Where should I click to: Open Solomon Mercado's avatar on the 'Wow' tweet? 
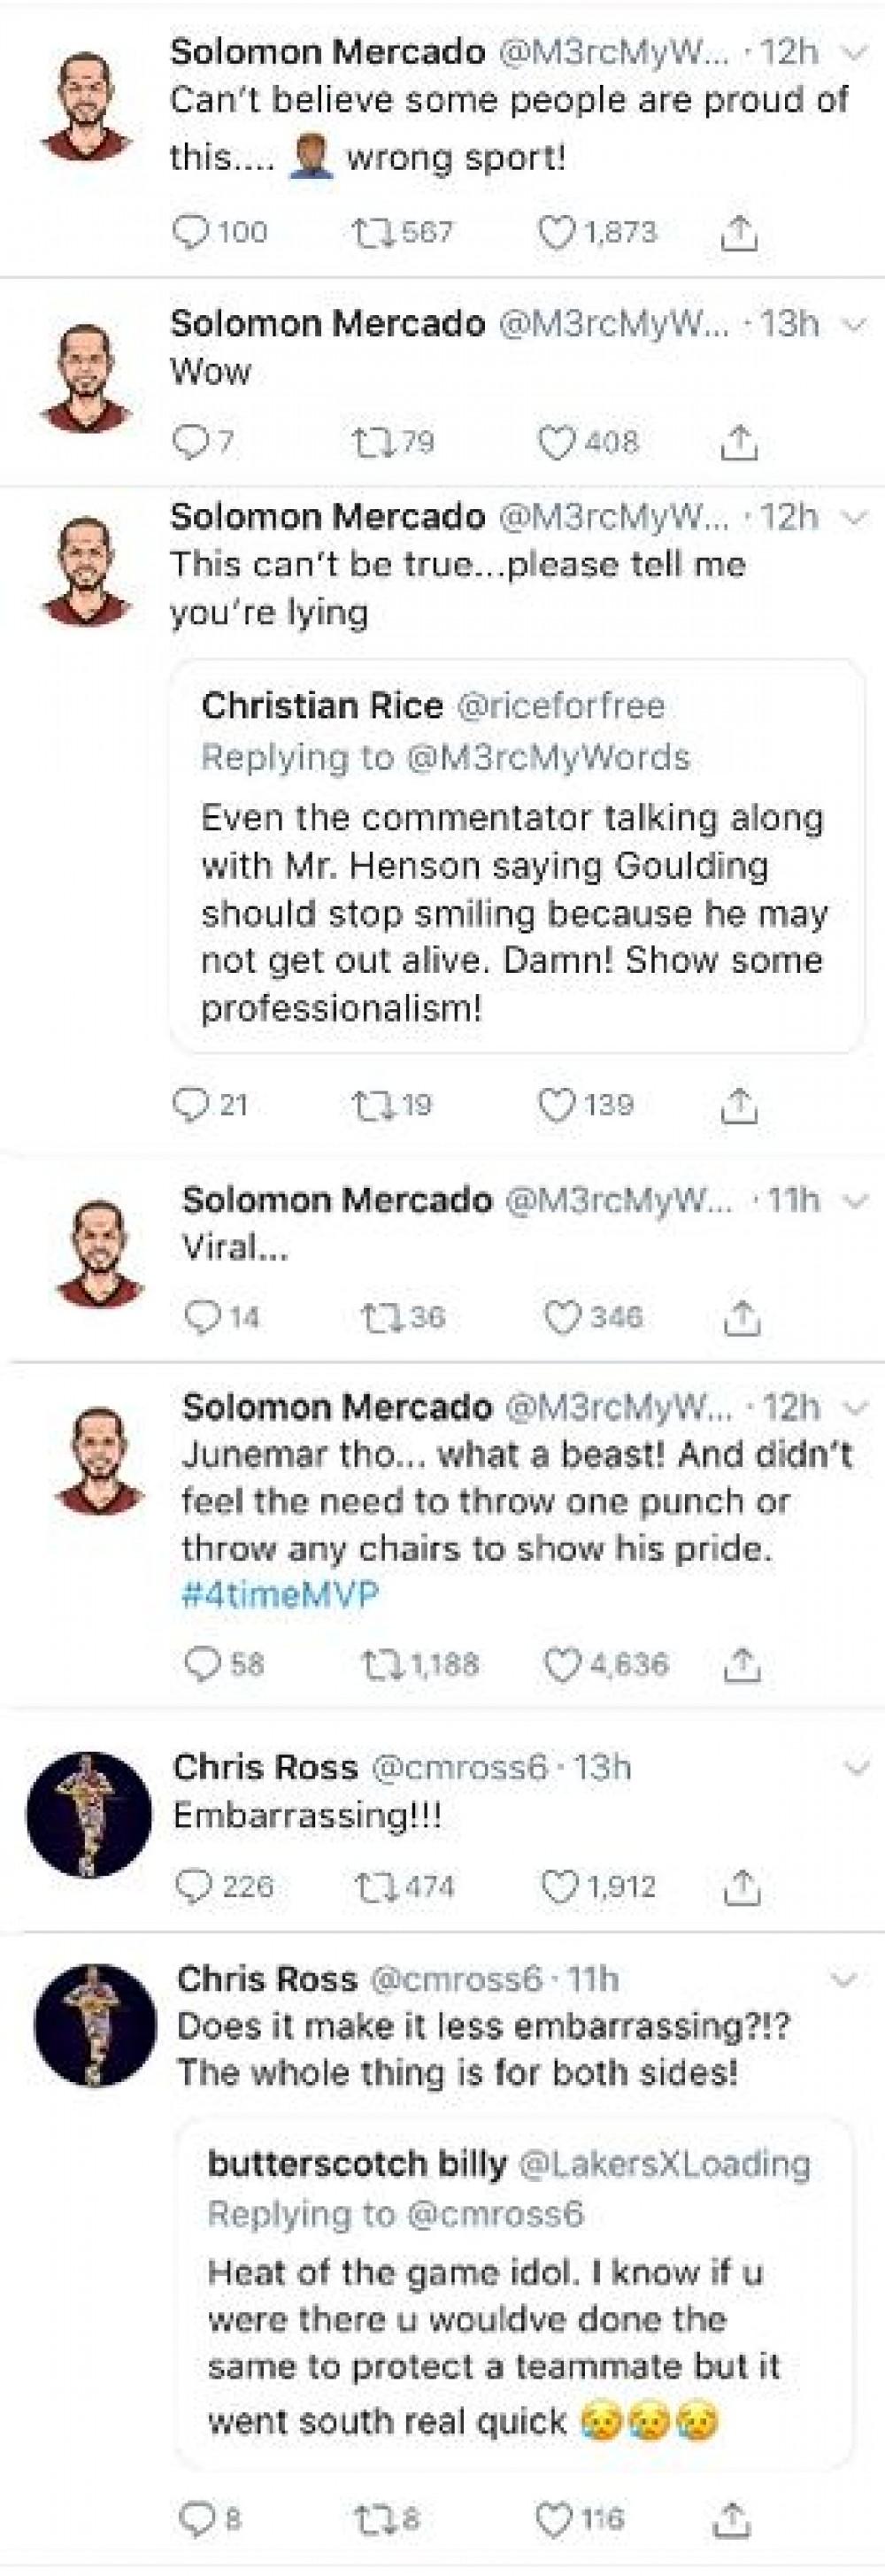86,377
